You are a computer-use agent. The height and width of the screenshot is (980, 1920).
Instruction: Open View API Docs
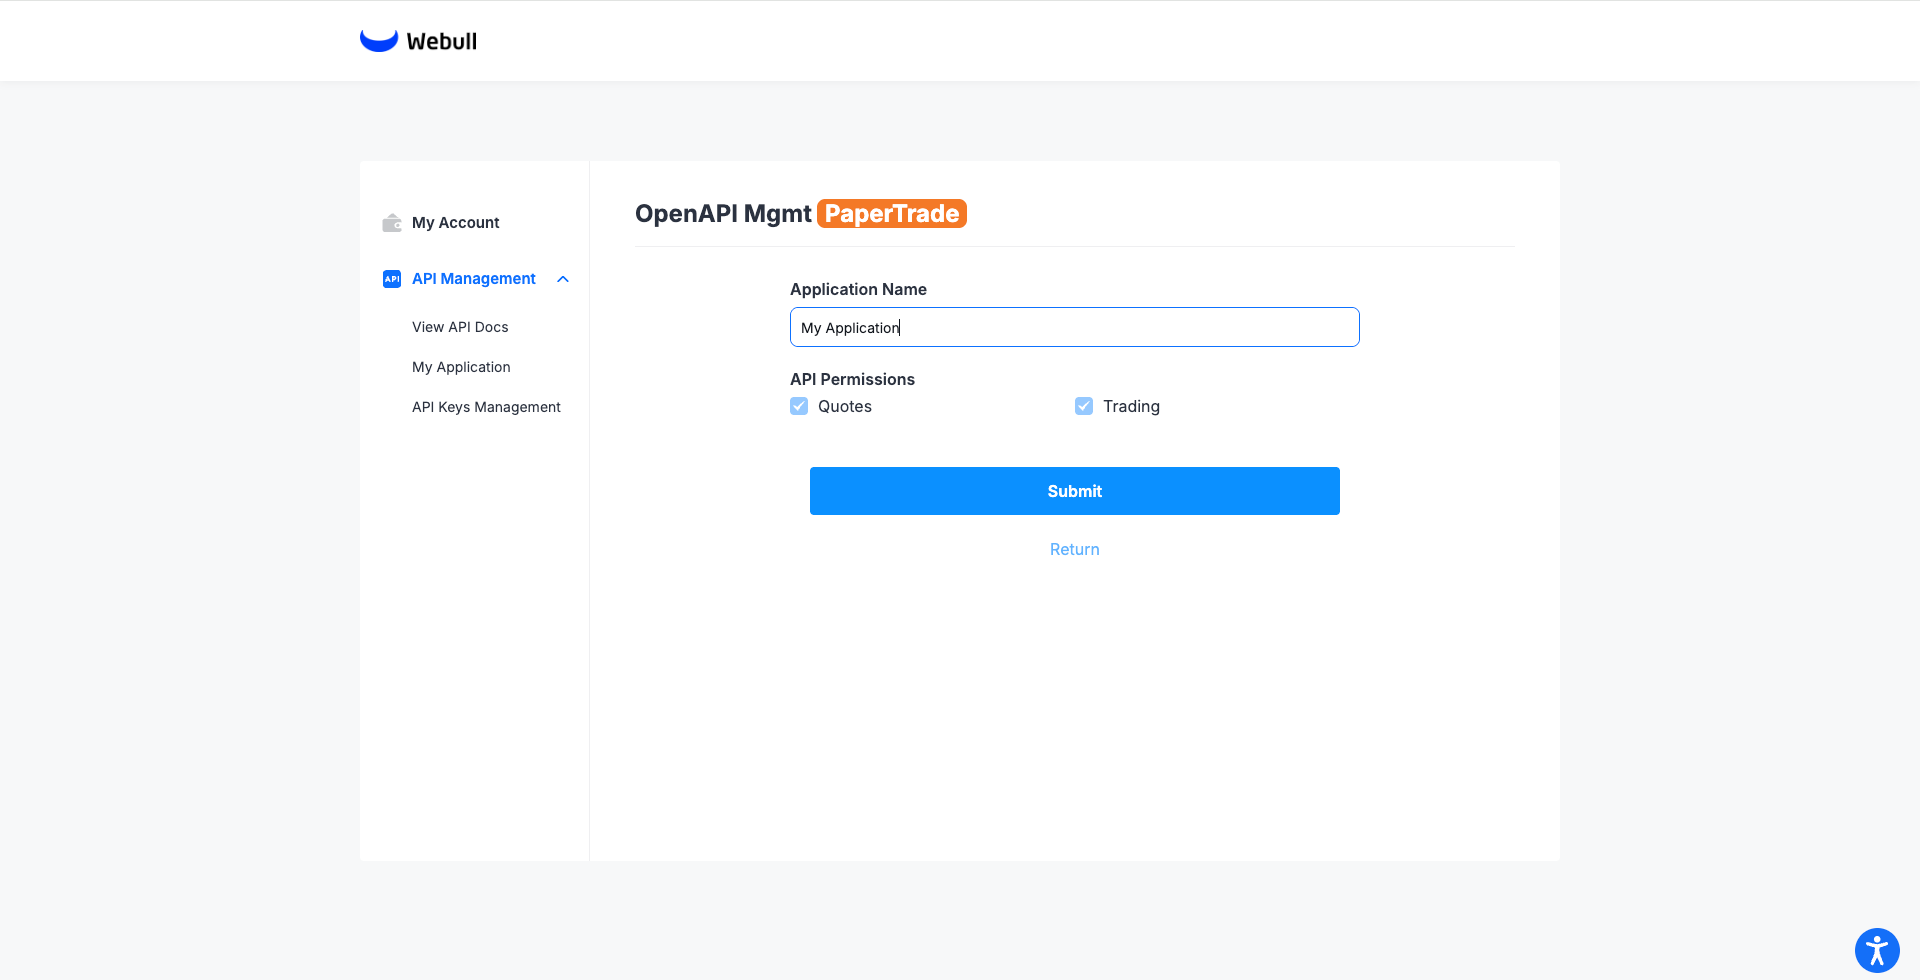[460, 327]
